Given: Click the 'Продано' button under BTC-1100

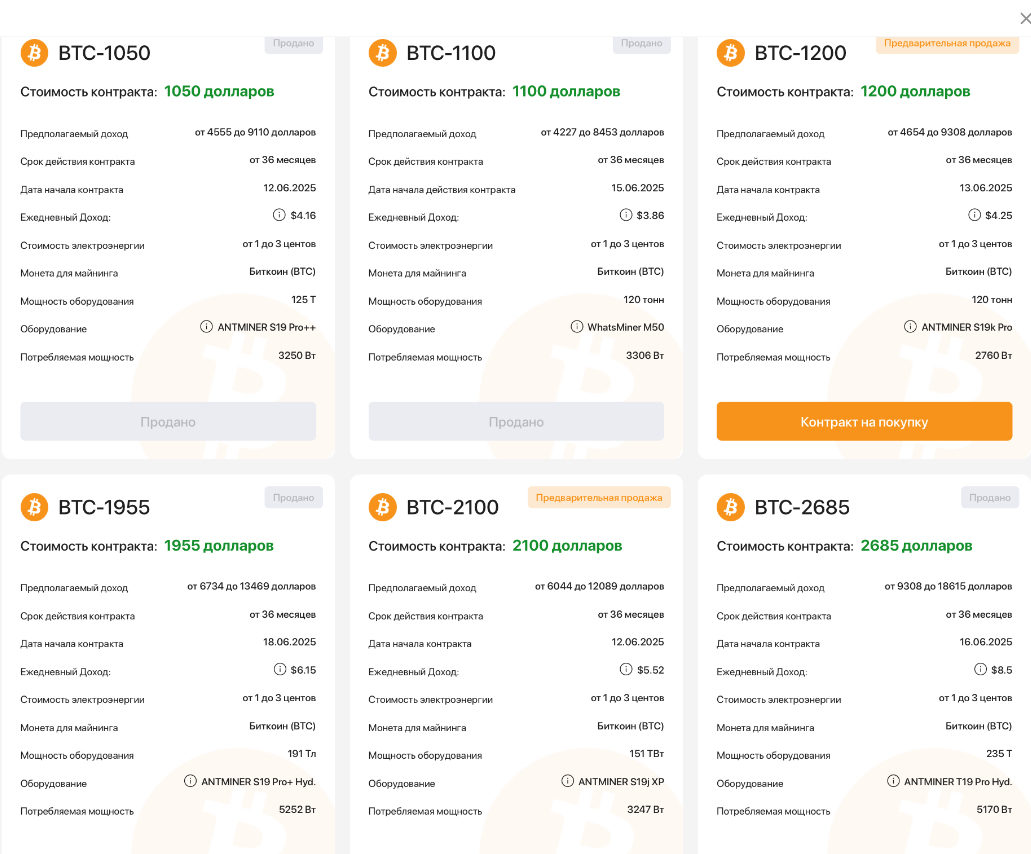Looking at the screenshot, I should [516, 421].
